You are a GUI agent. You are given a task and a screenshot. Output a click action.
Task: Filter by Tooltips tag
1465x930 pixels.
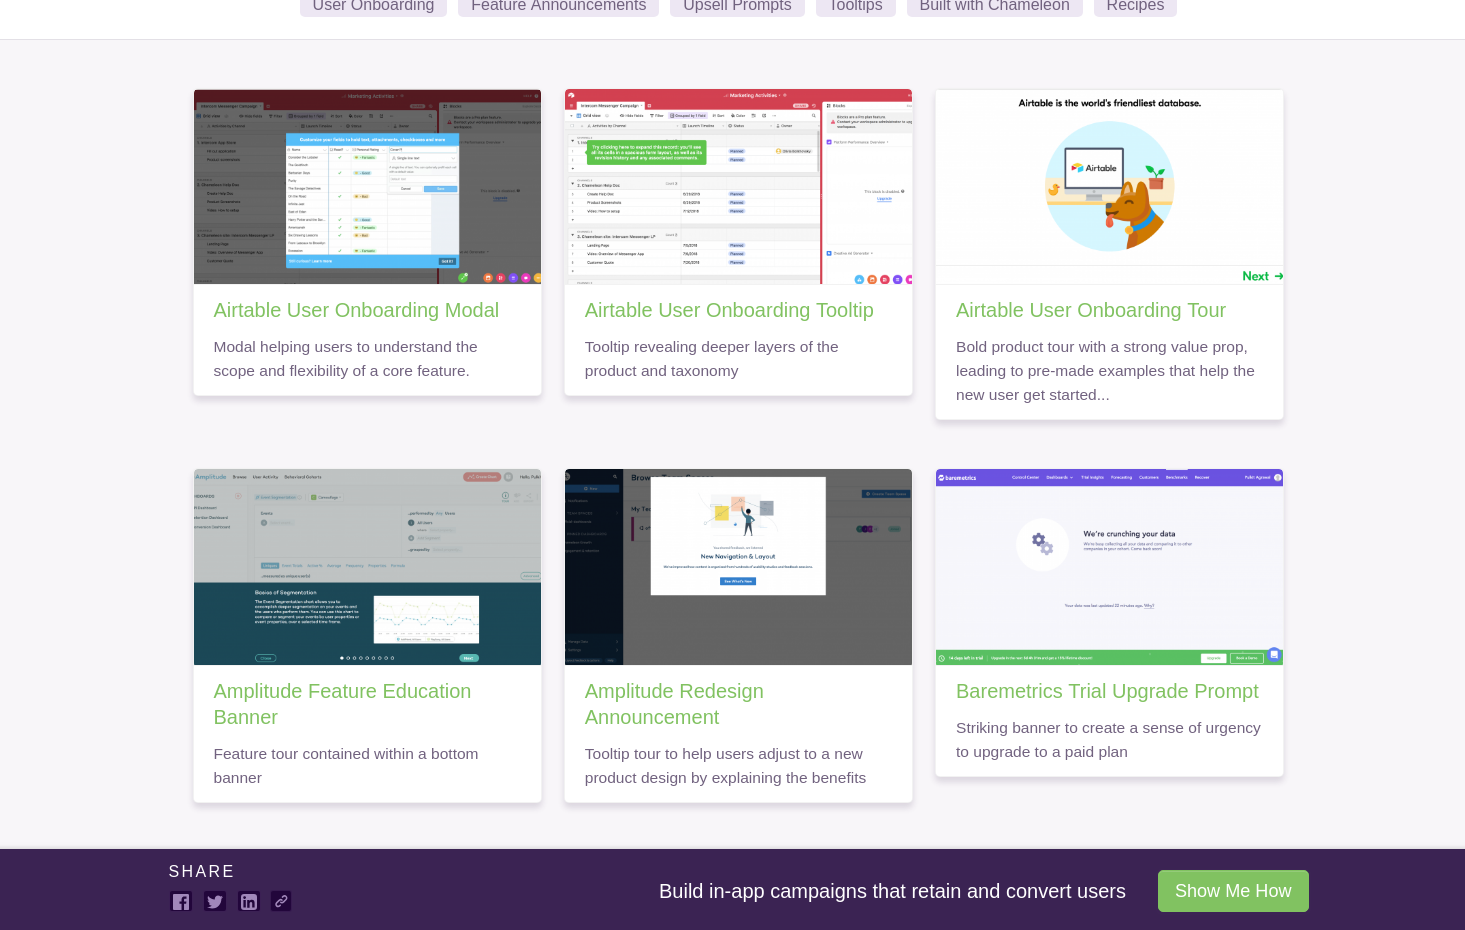point(855,6)
